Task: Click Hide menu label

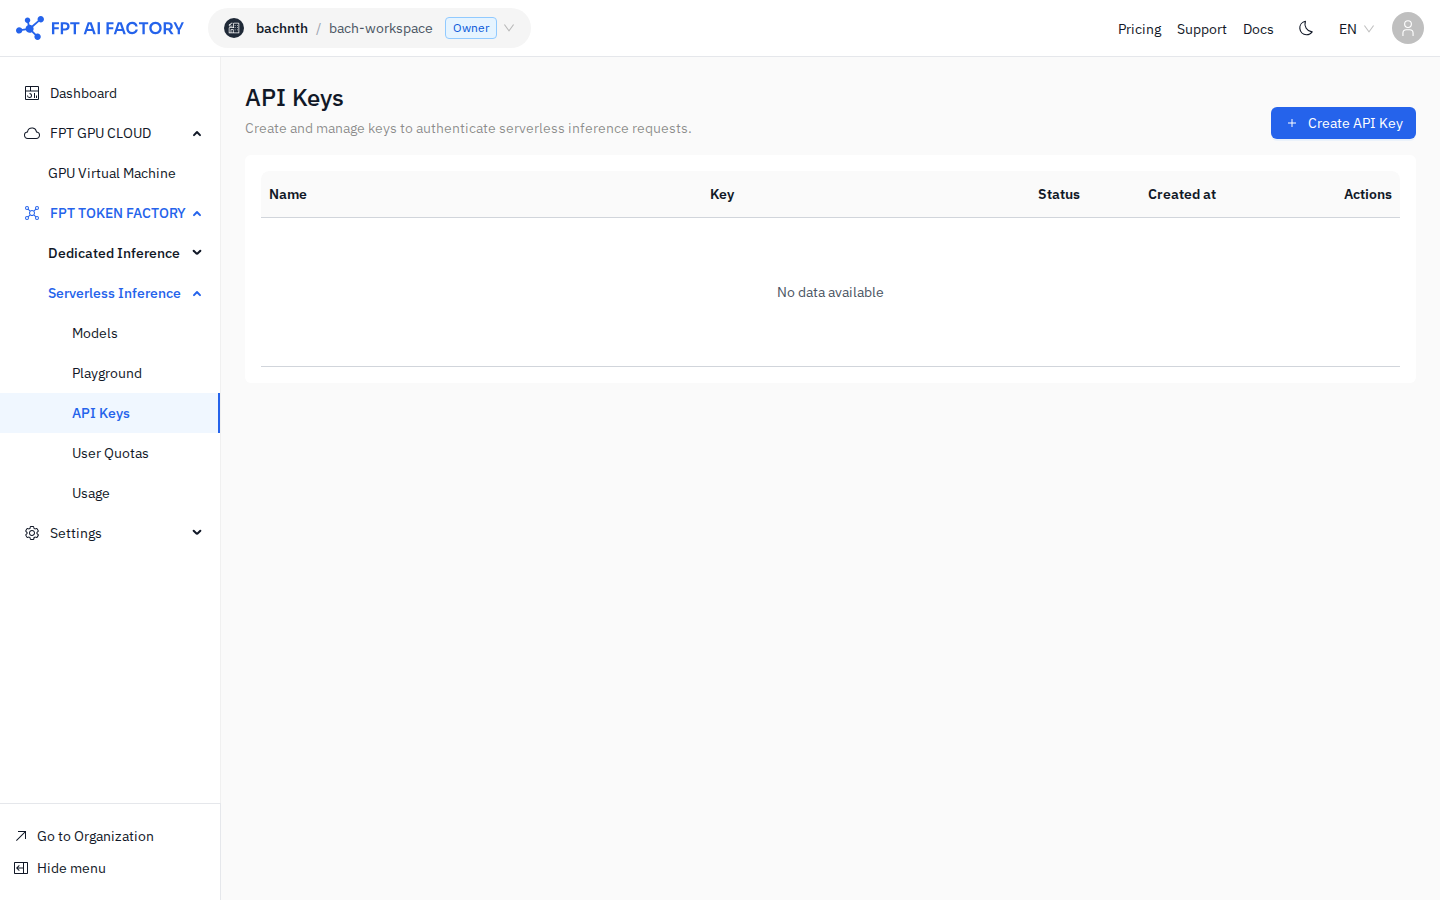Action: (71, 868)
